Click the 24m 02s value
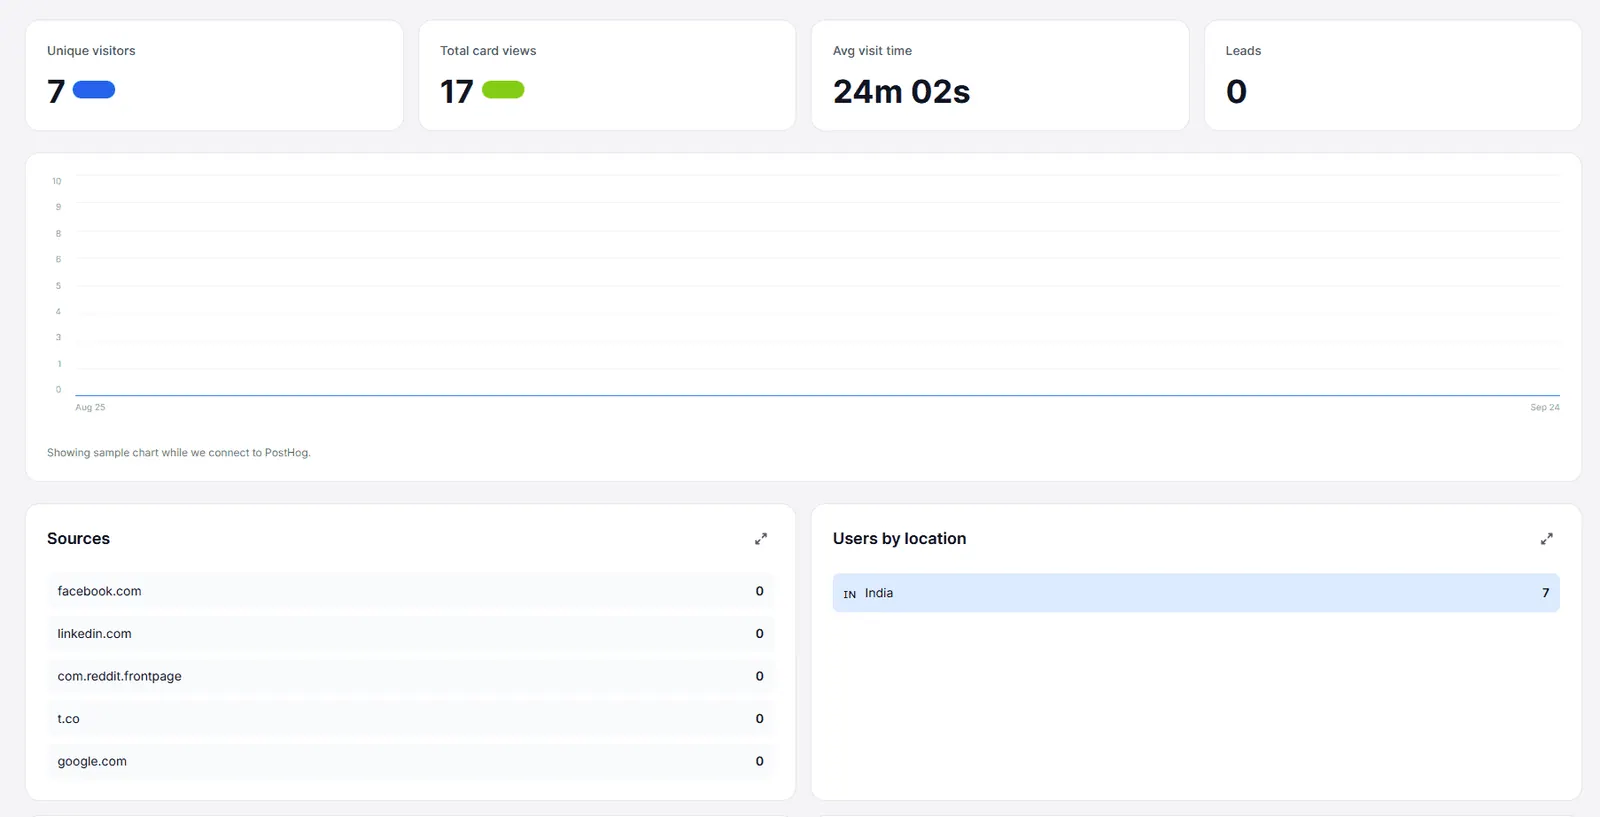Image resolution: width=1600 pixels, height=817 pixels. click(x=901, y=92)
